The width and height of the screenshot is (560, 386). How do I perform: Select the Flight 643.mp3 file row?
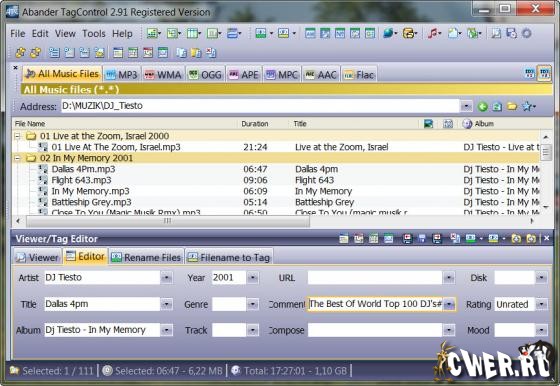275,180
